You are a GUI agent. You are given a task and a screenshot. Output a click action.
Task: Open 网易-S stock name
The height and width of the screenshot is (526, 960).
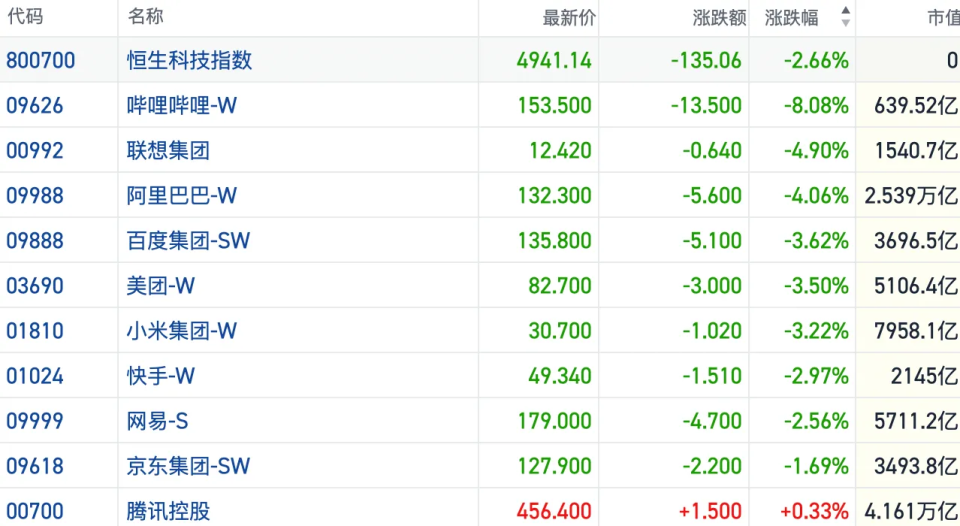157,421
